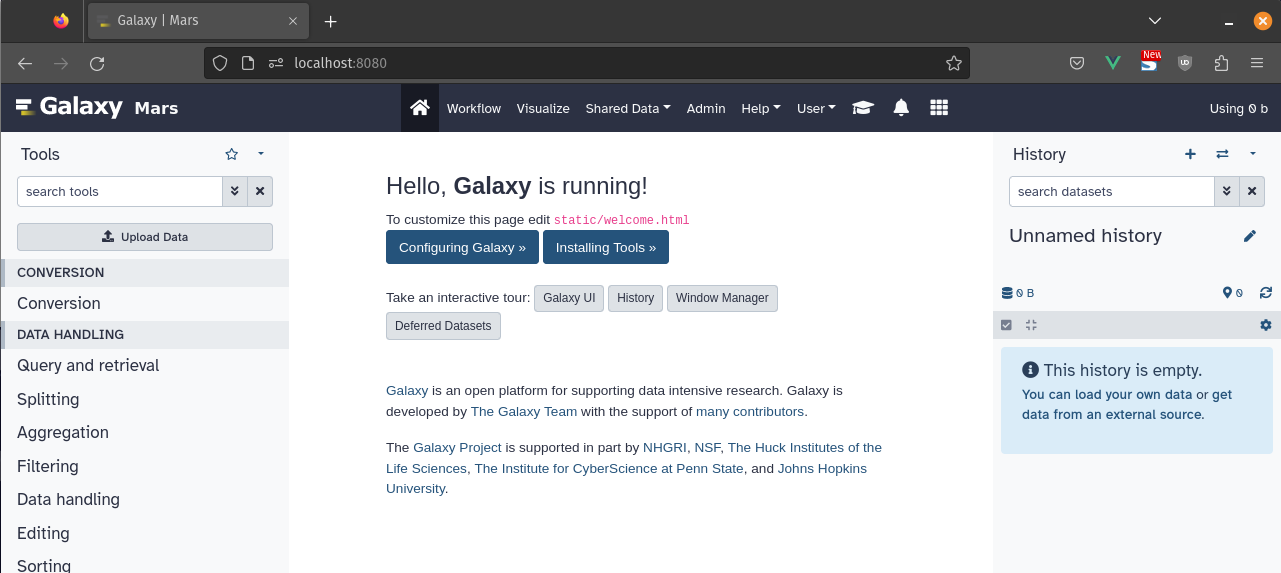
Task: Open the Vue devtools extension icon
Action: 1113,63
